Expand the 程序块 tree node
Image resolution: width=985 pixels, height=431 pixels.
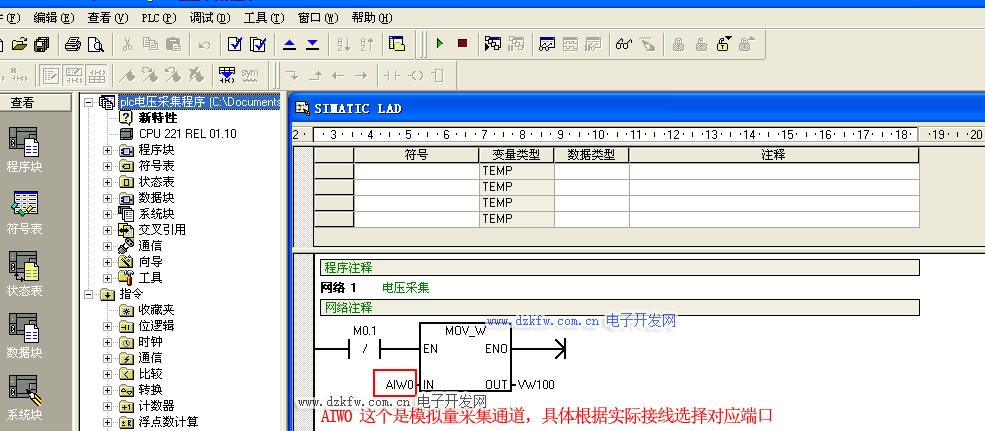pos(108,150)
